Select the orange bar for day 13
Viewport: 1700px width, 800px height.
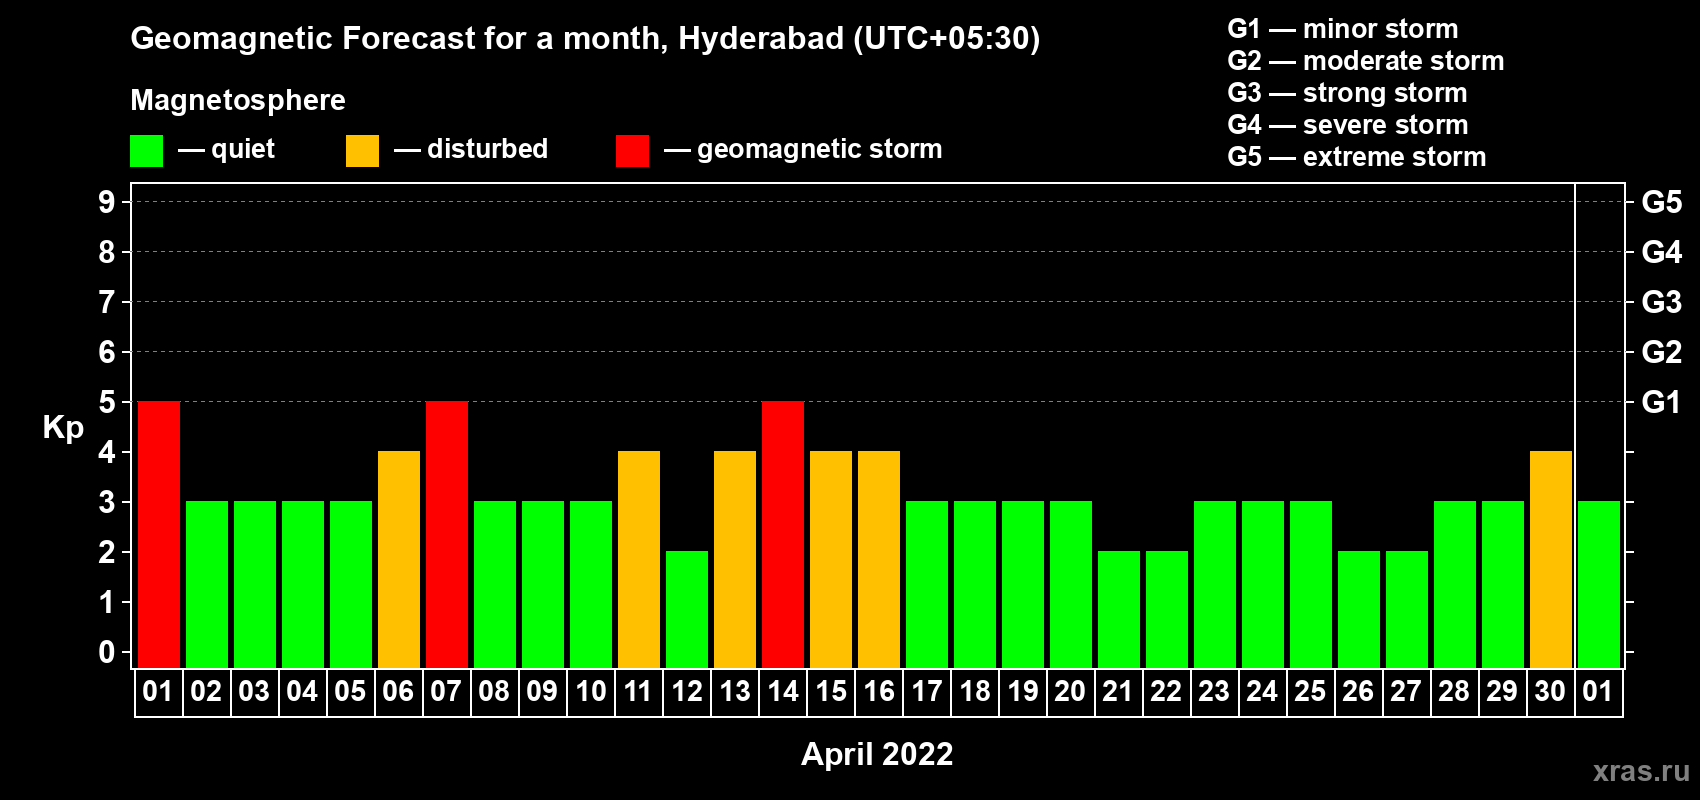735,559
